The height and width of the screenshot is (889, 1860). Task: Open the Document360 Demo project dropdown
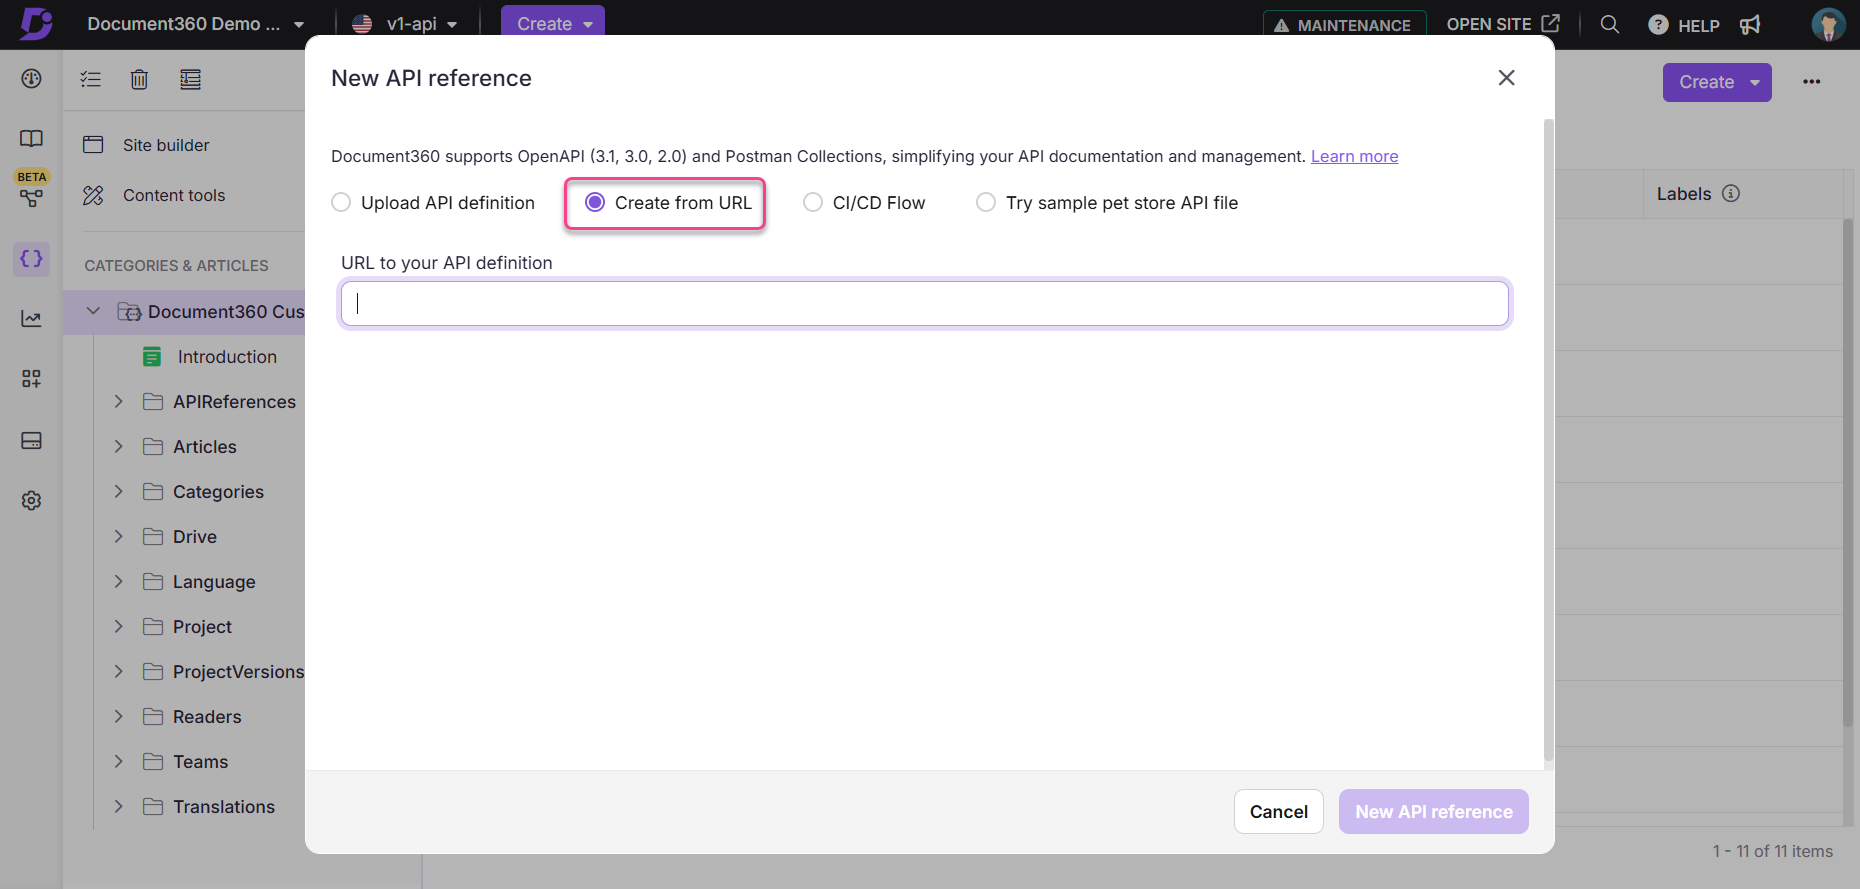coord(195,24)
